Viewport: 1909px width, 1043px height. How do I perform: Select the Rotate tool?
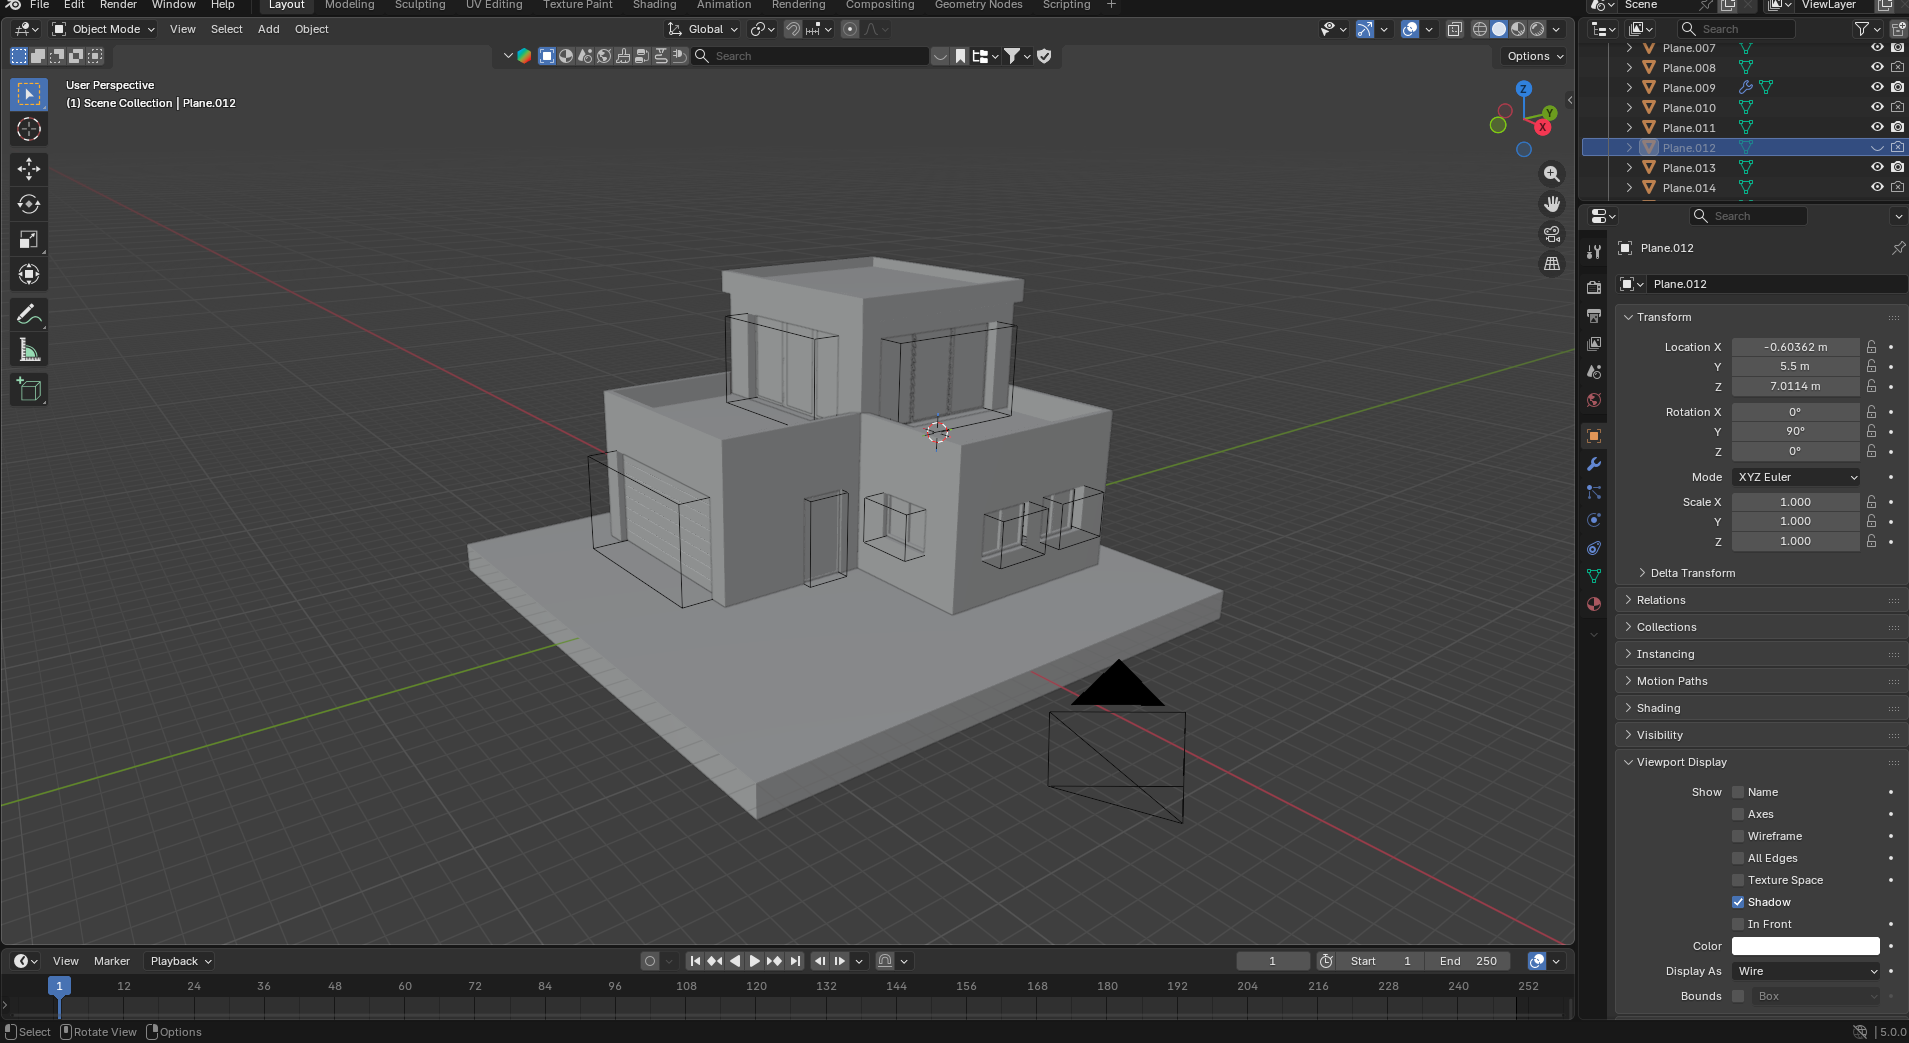29,204
